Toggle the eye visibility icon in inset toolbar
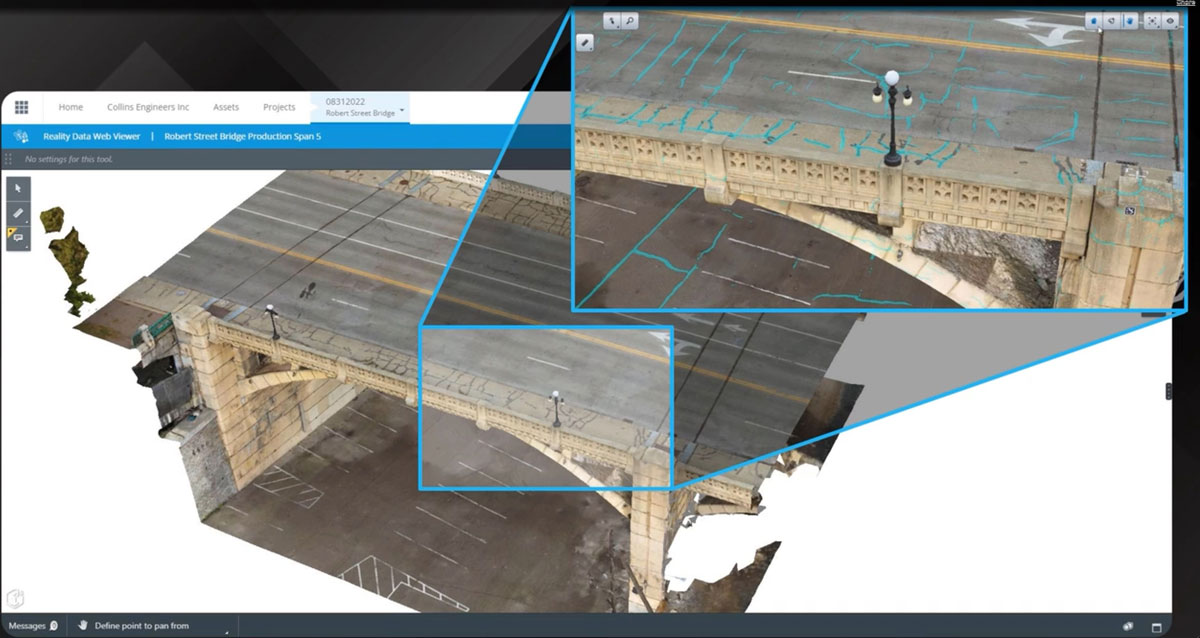The height and width of the screenshot is (638, 1200). tap(1168, 20)
